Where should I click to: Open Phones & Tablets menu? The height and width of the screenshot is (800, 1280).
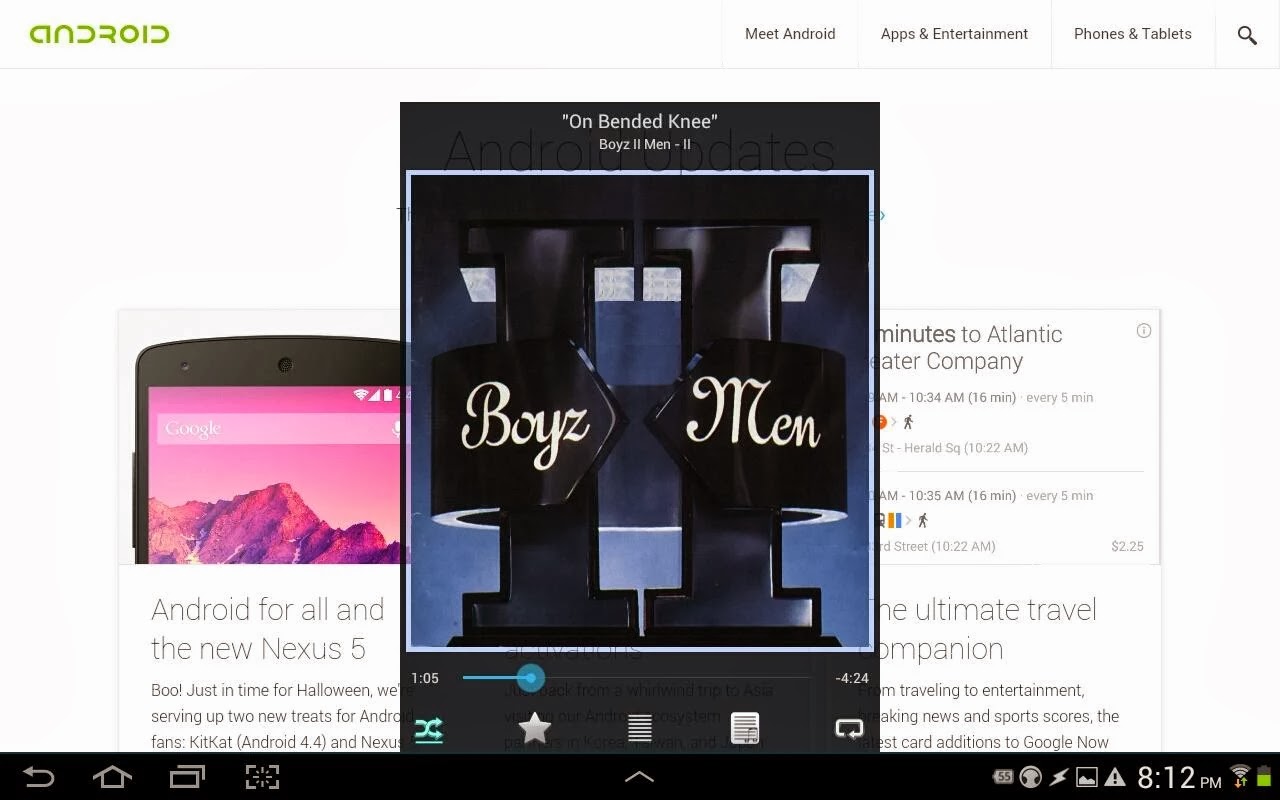[1133, 34]
